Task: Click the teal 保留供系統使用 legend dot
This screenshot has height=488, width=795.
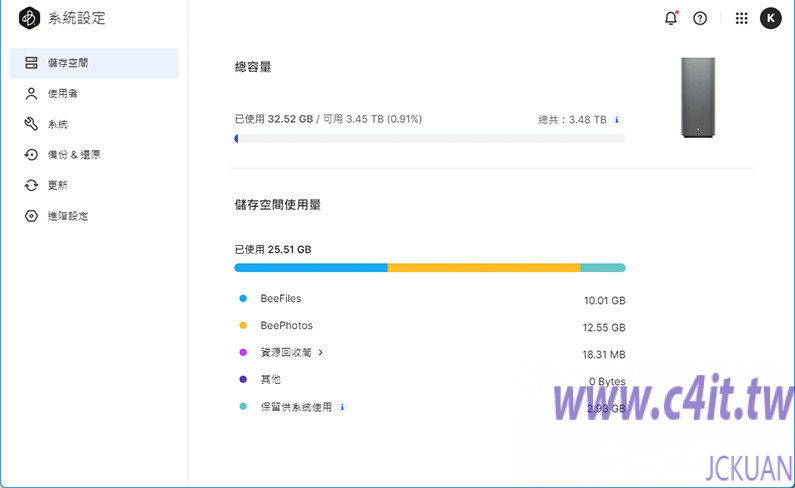Action: click(243, 407)
